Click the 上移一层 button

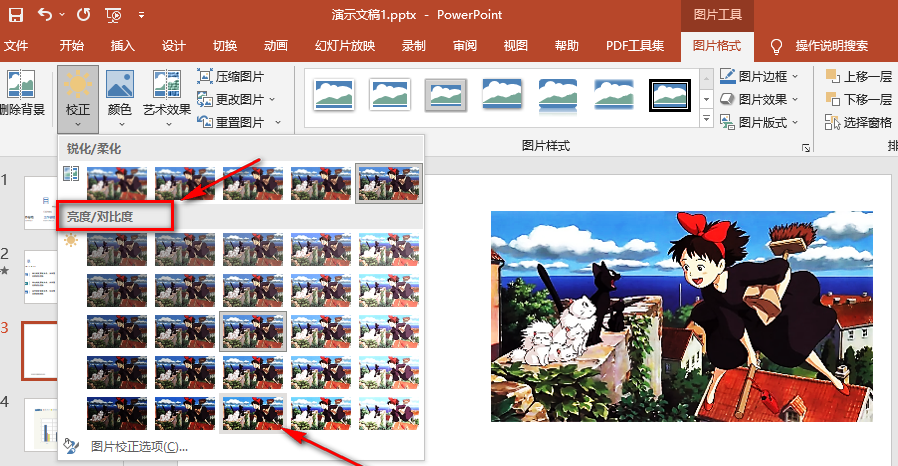858,76
